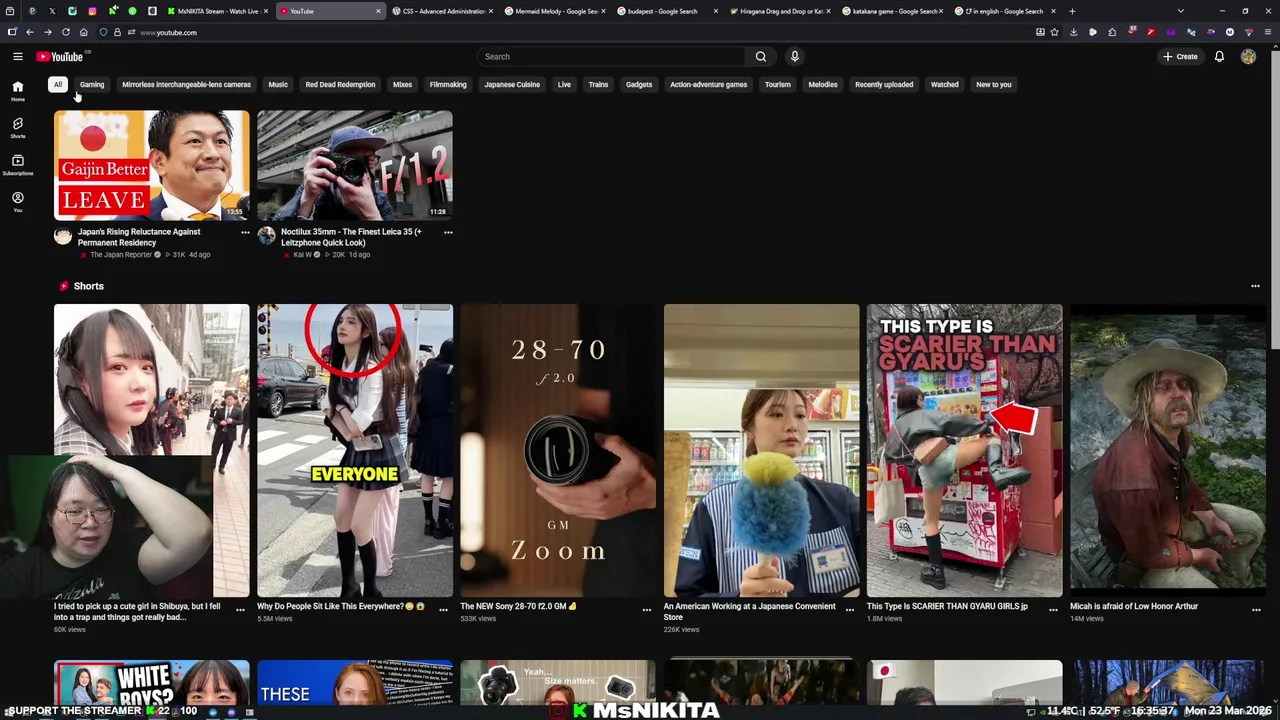Open Kai W channel avatar
This screenshot has width=1280, height=720.
[x=266, y=236]
